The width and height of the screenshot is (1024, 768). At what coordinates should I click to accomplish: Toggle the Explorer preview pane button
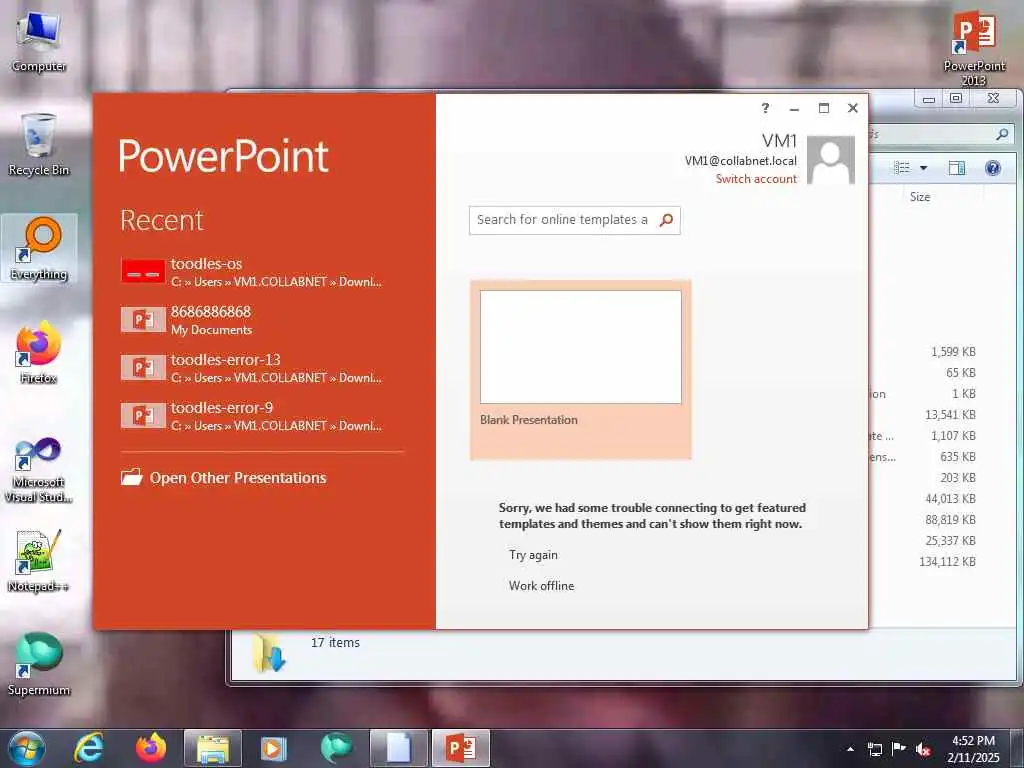(x=957, y=168)
